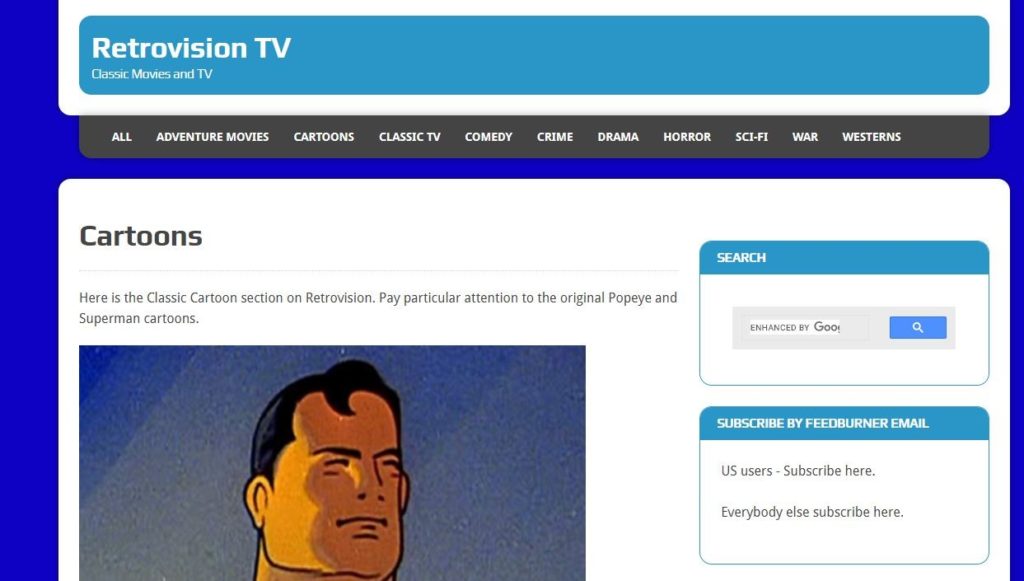This screenshot has width=1024, height=581.
Task: Click the Retrovision TV site title
Action: coord(191,48)
